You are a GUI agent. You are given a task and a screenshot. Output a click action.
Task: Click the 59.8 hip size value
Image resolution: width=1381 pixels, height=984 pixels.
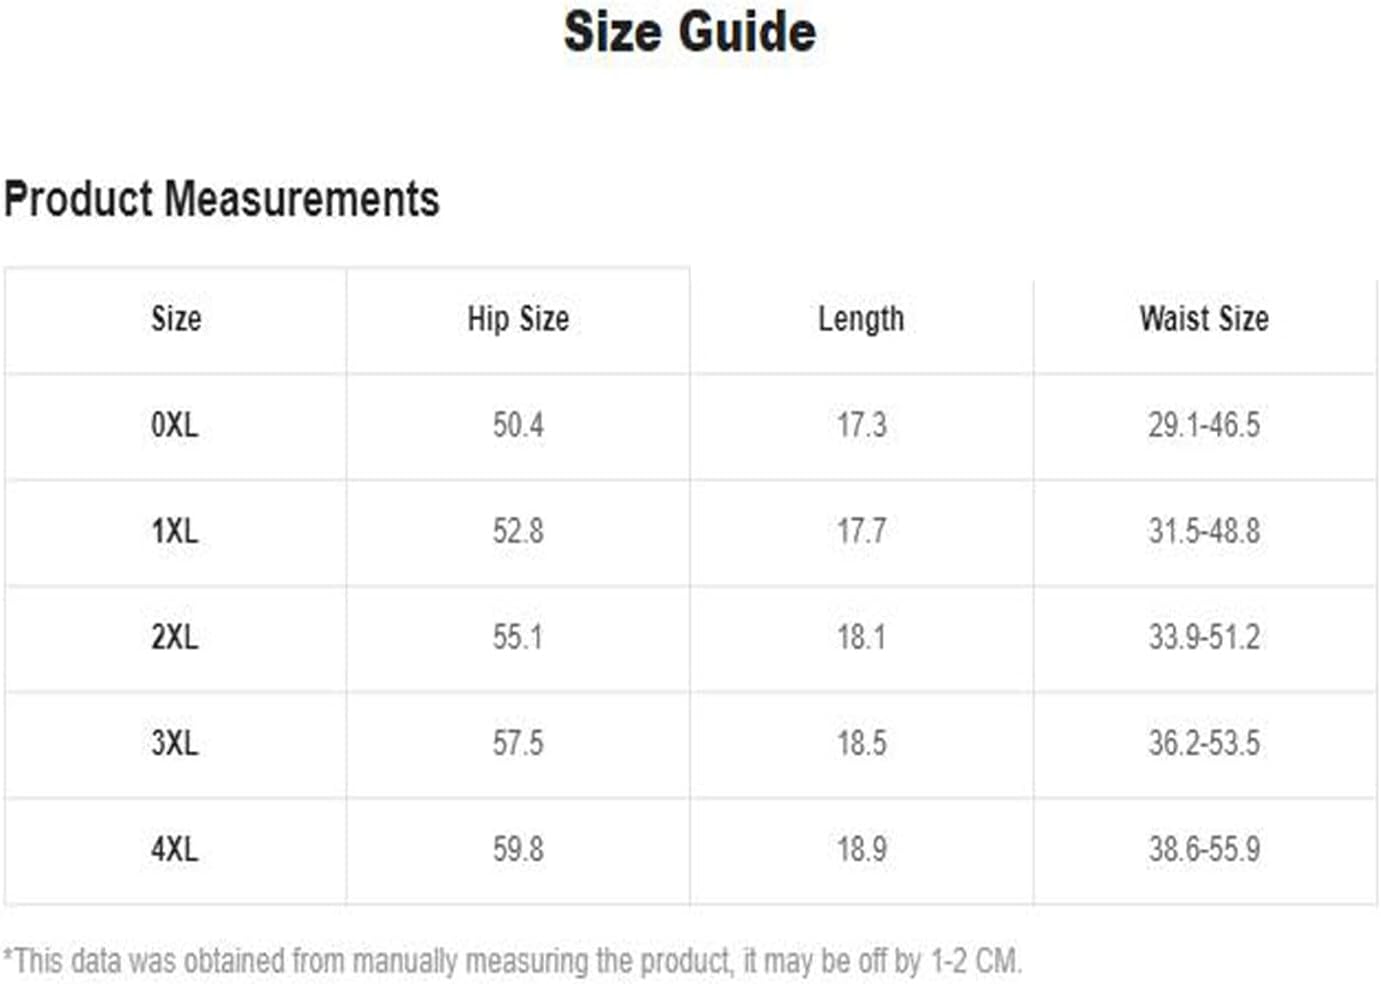pyautogui.click(x=518, y=849)
